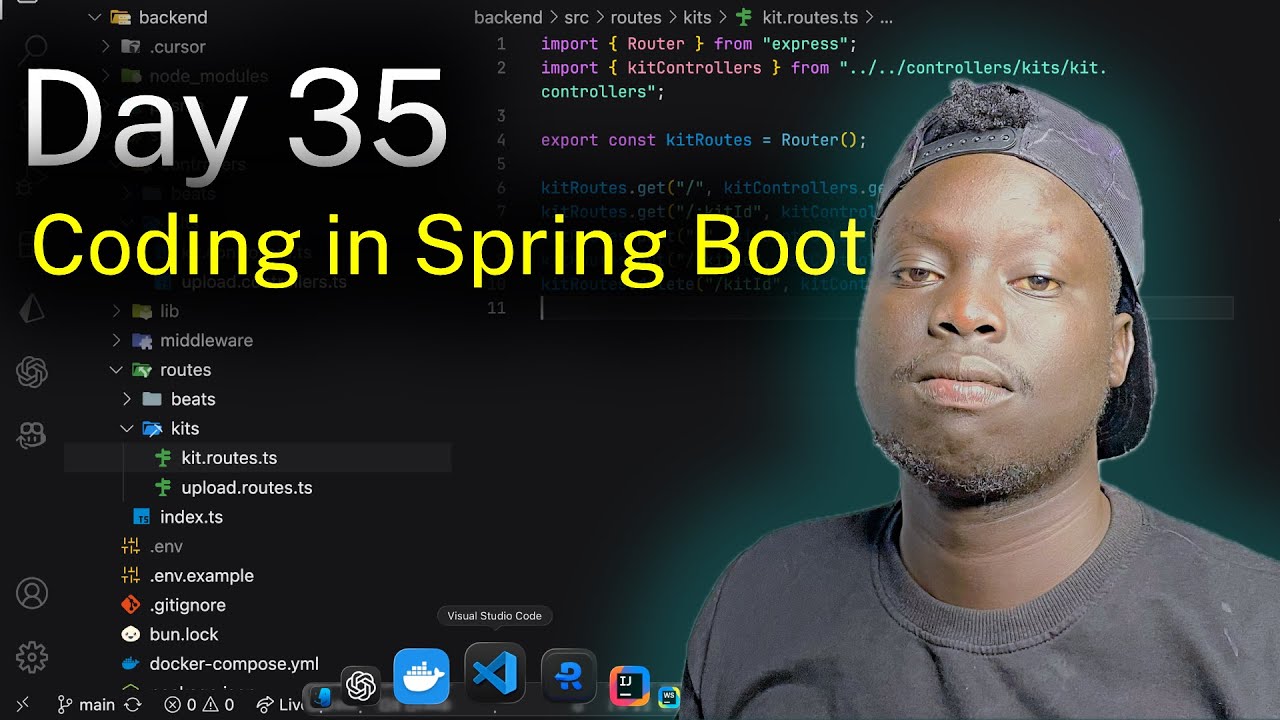Open problems via the errors count icon
1280x720 pixels.
173,705
